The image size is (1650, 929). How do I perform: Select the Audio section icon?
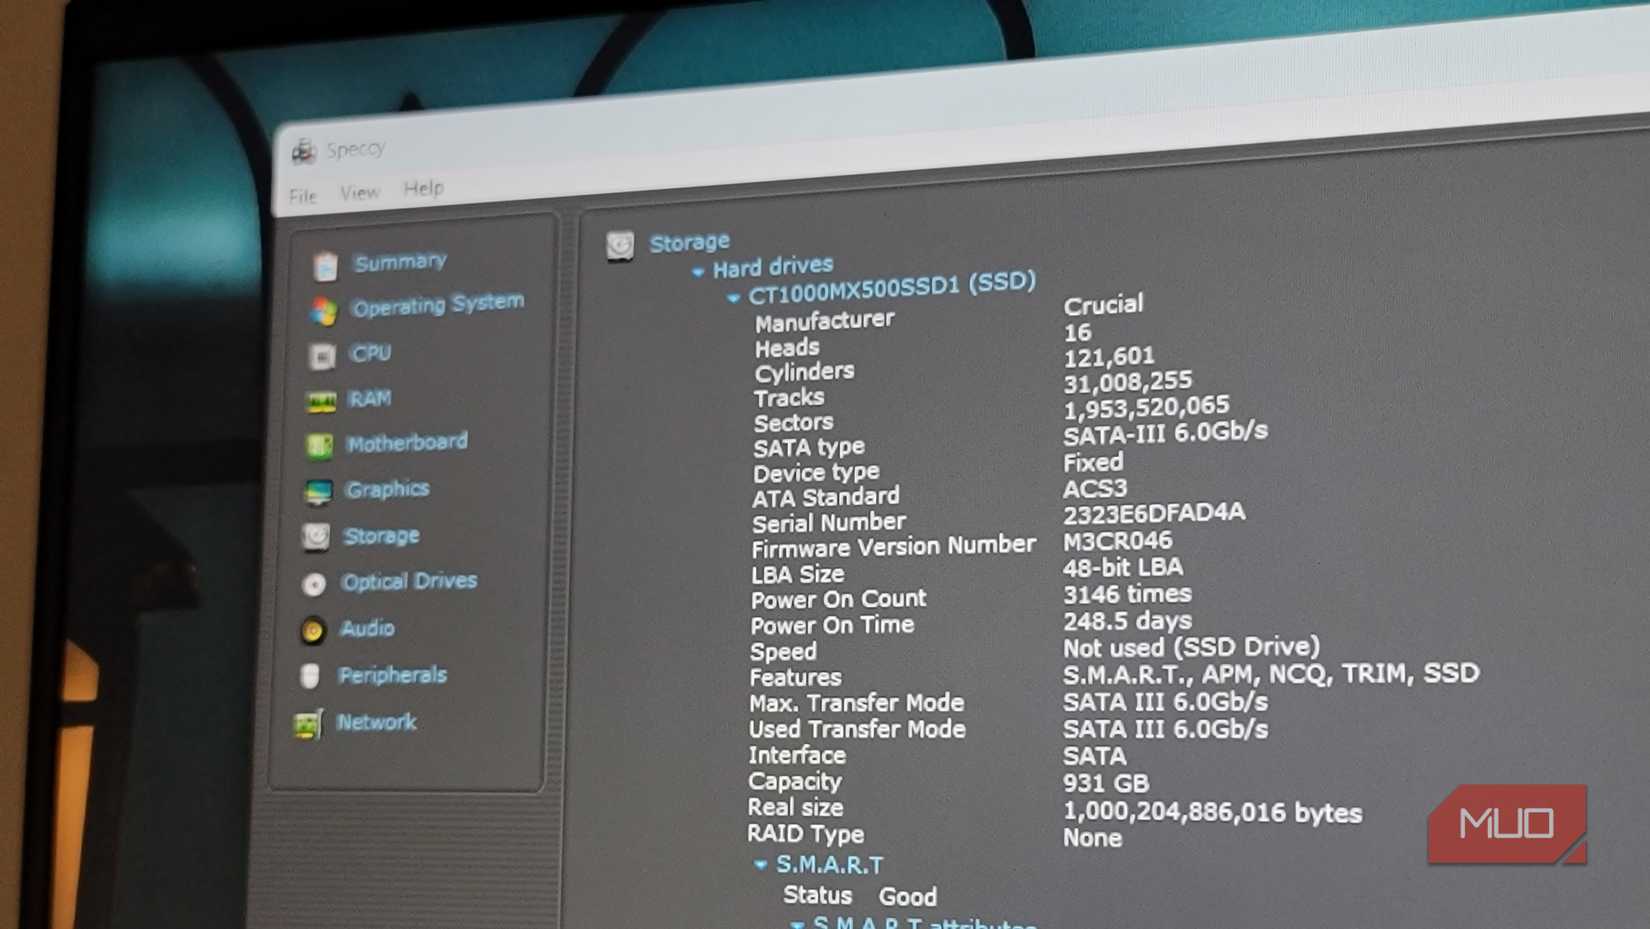coord(314,629)
